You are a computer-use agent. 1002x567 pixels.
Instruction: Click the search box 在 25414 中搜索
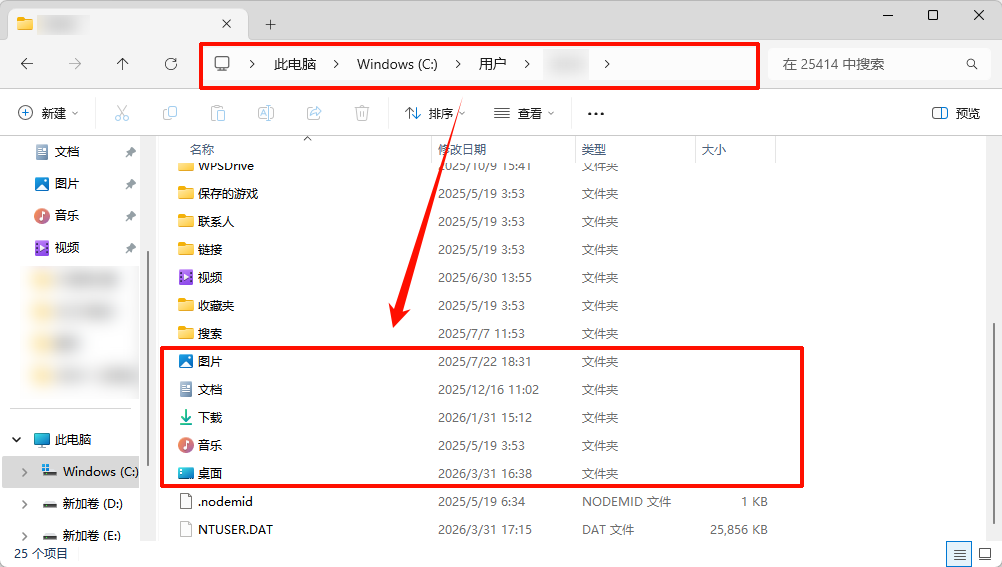877,64
